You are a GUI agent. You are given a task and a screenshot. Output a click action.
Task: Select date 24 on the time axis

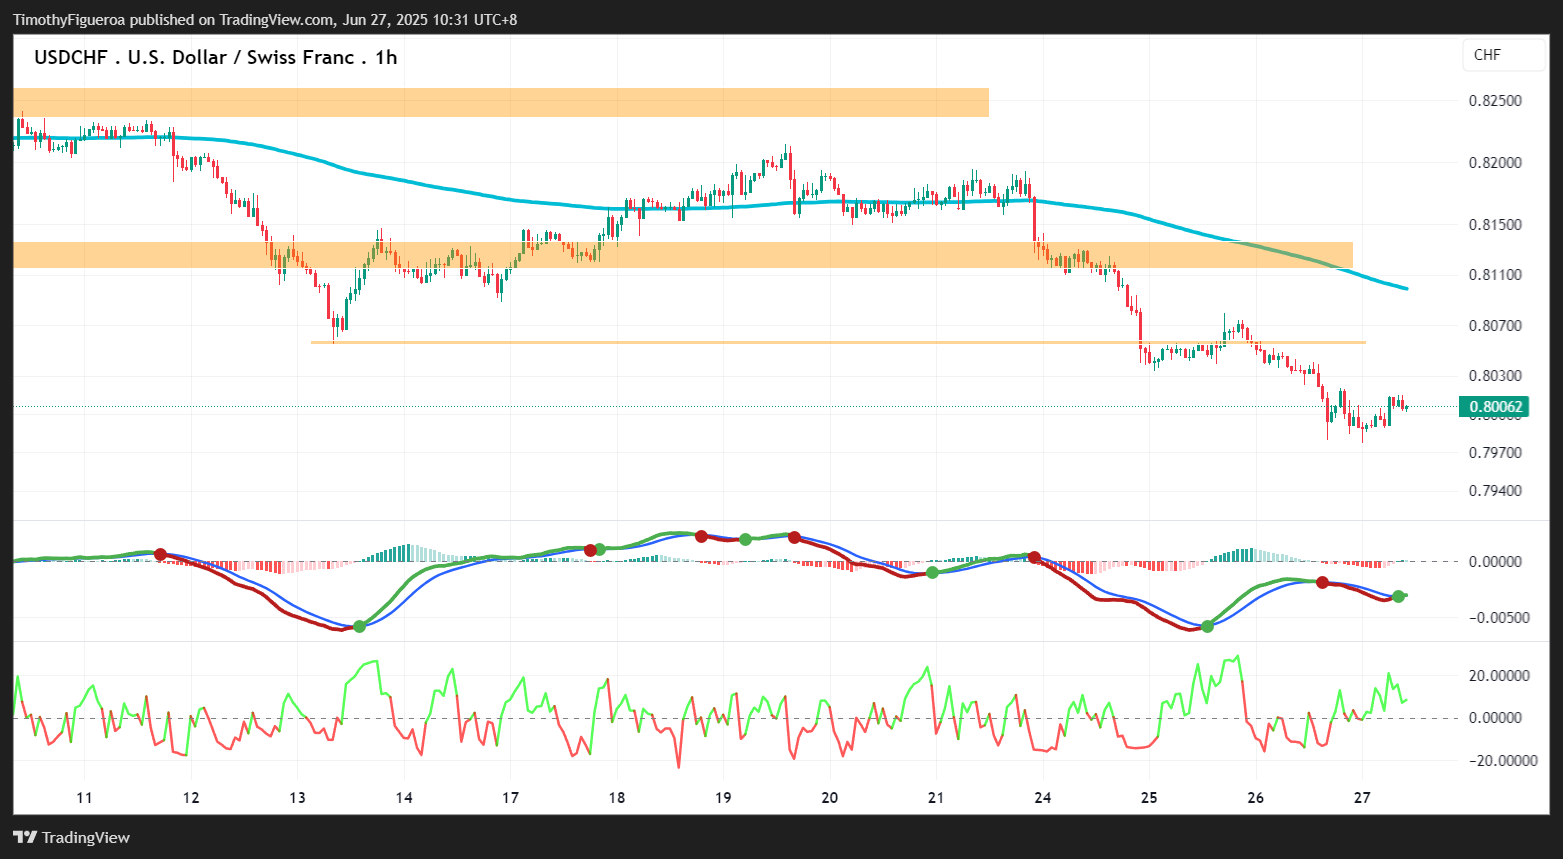coord(1043,798)
